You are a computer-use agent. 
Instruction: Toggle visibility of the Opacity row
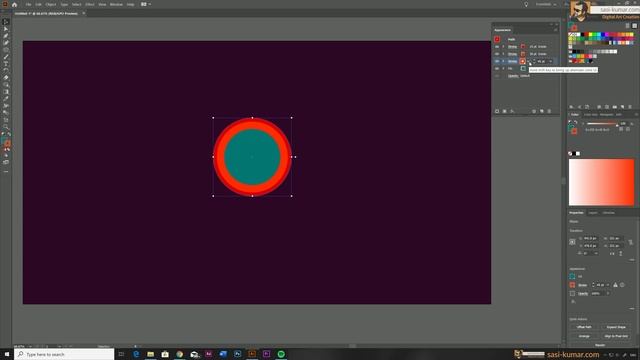(497, 76)
